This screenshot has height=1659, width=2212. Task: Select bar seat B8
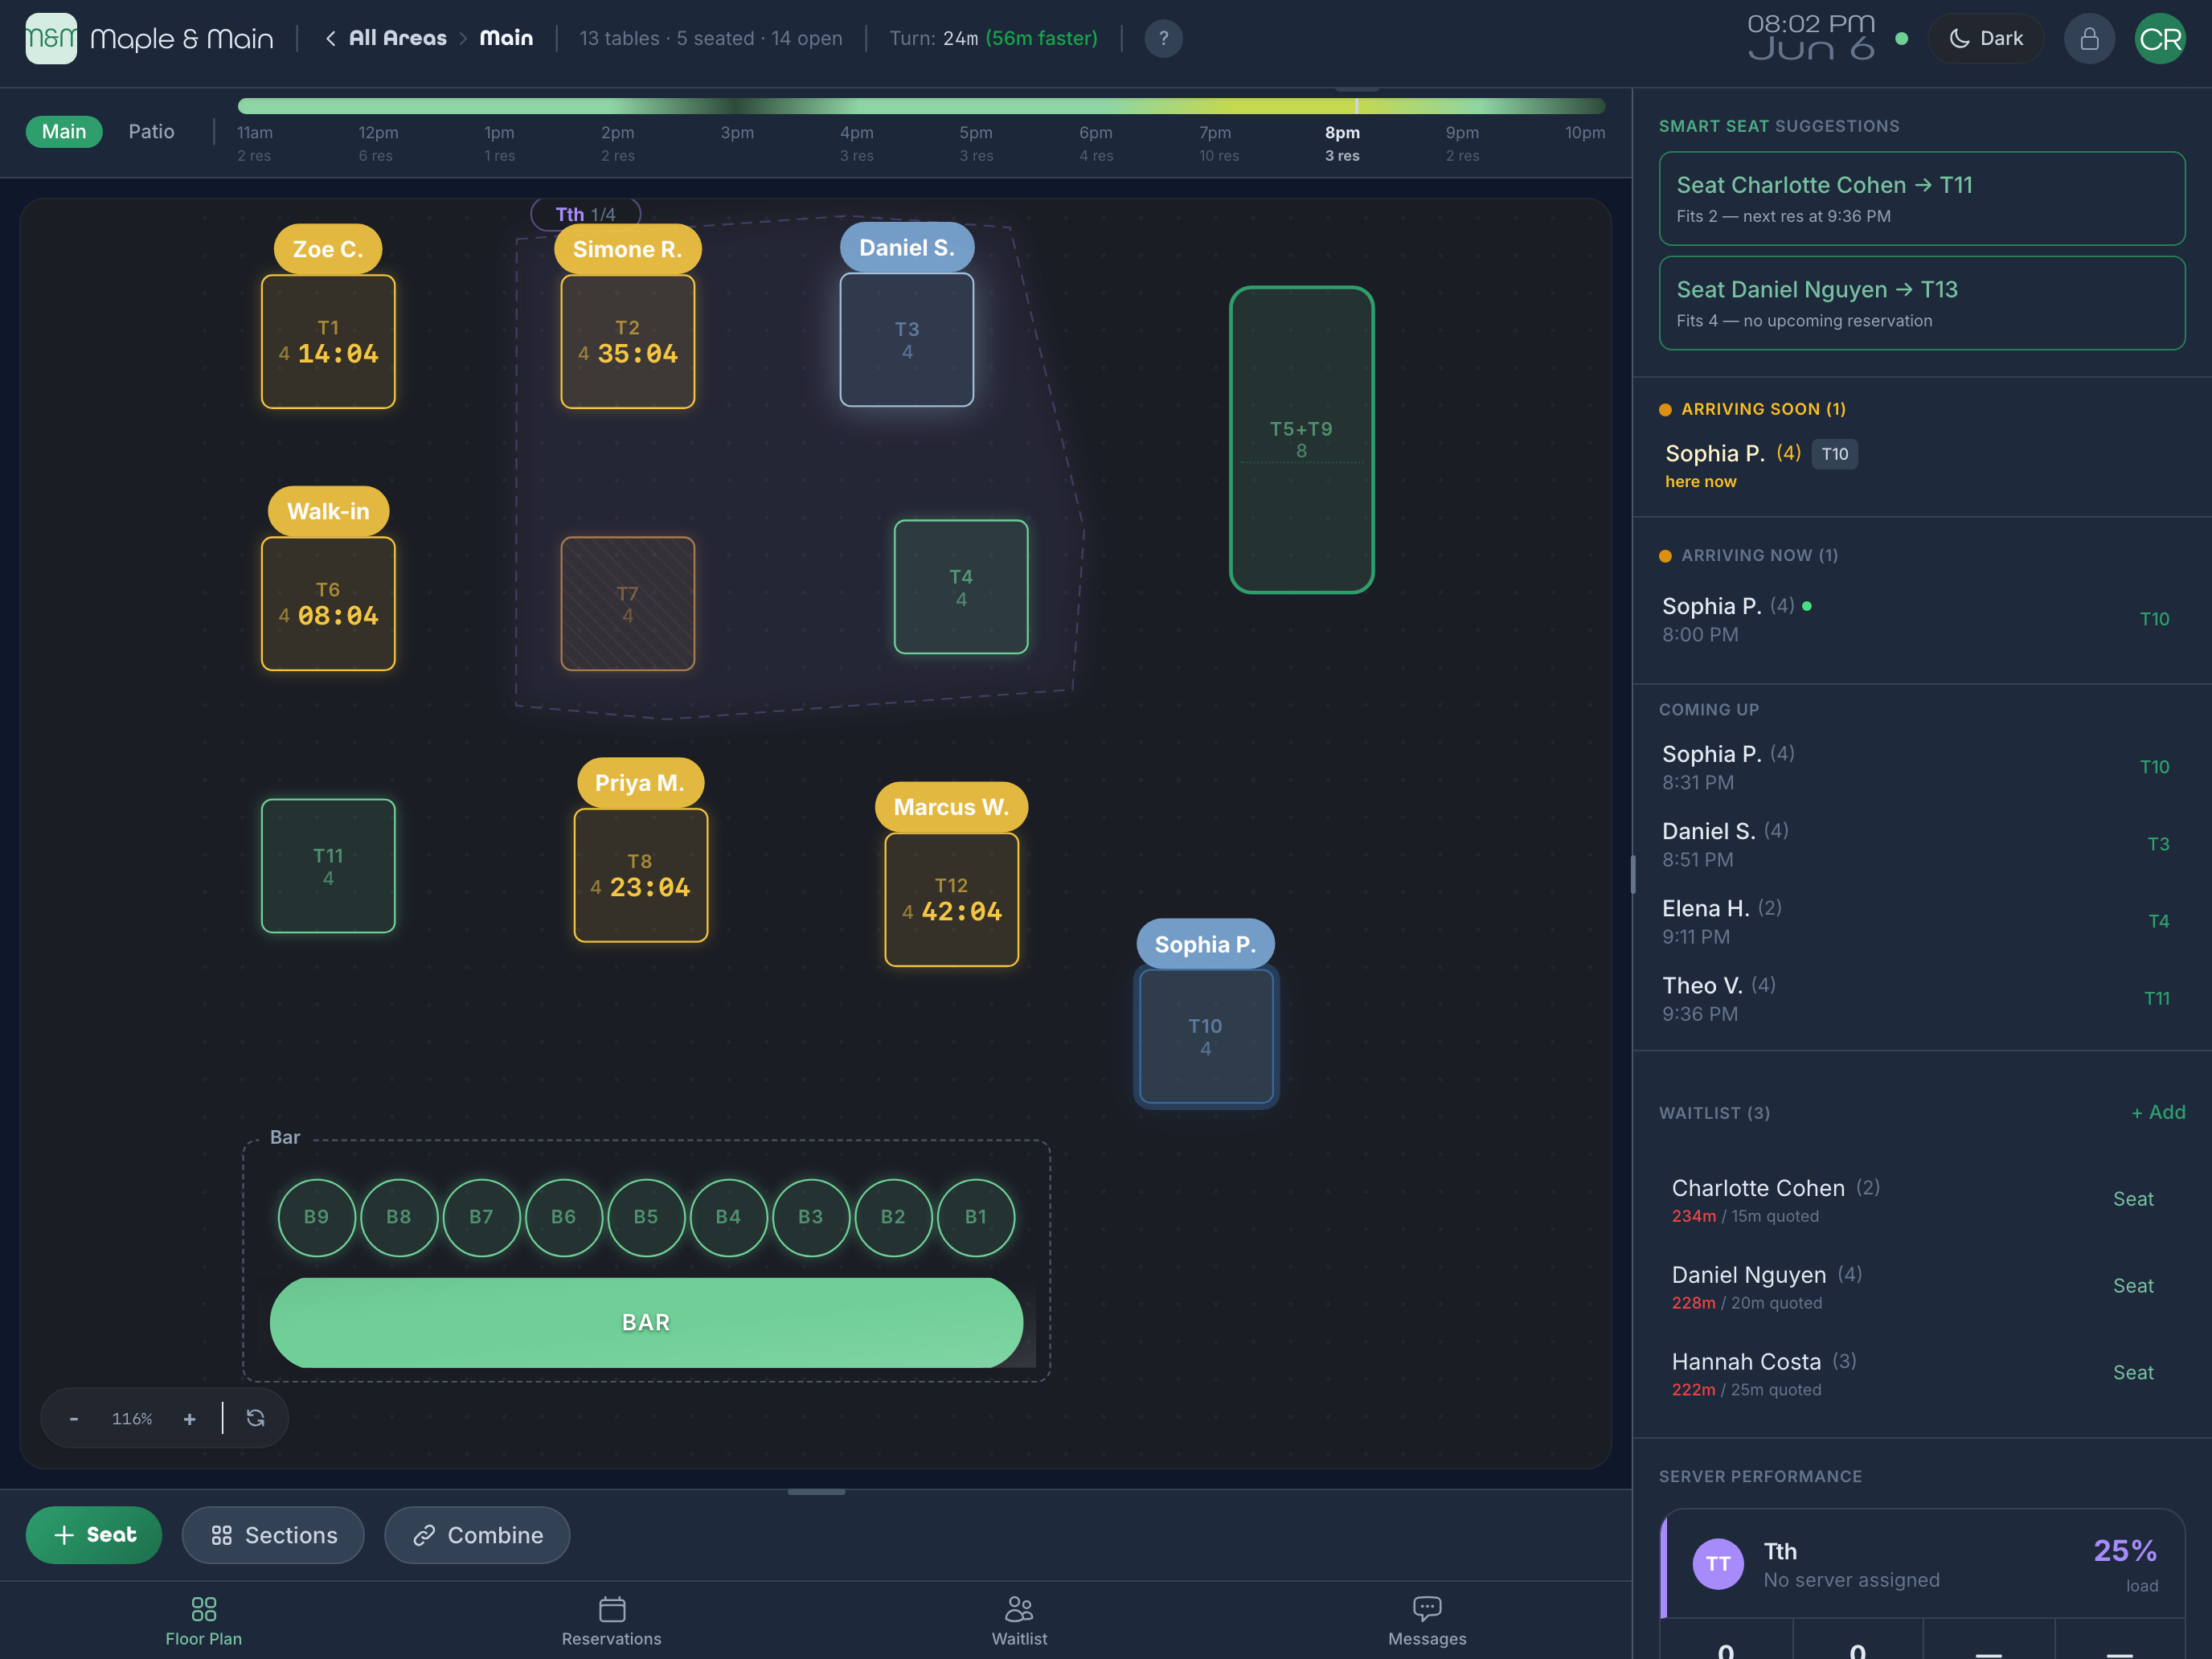click(x=399, y=1217)
